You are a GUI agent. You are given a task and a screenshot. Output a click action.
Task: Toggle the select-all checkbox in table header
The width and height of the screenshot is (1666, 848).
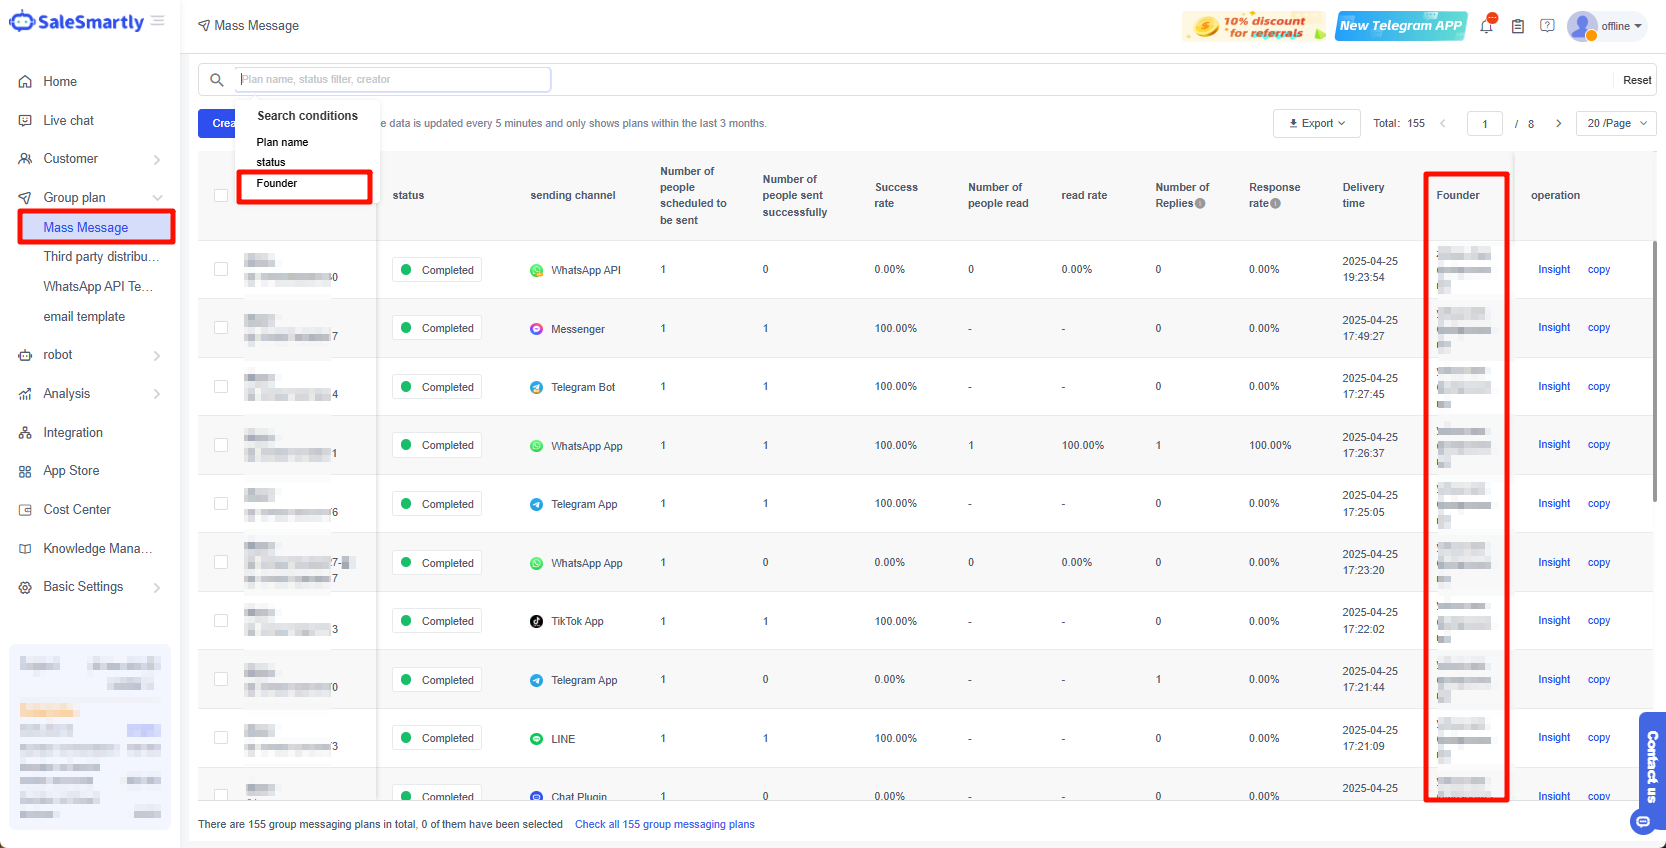[x=221, y=195]
